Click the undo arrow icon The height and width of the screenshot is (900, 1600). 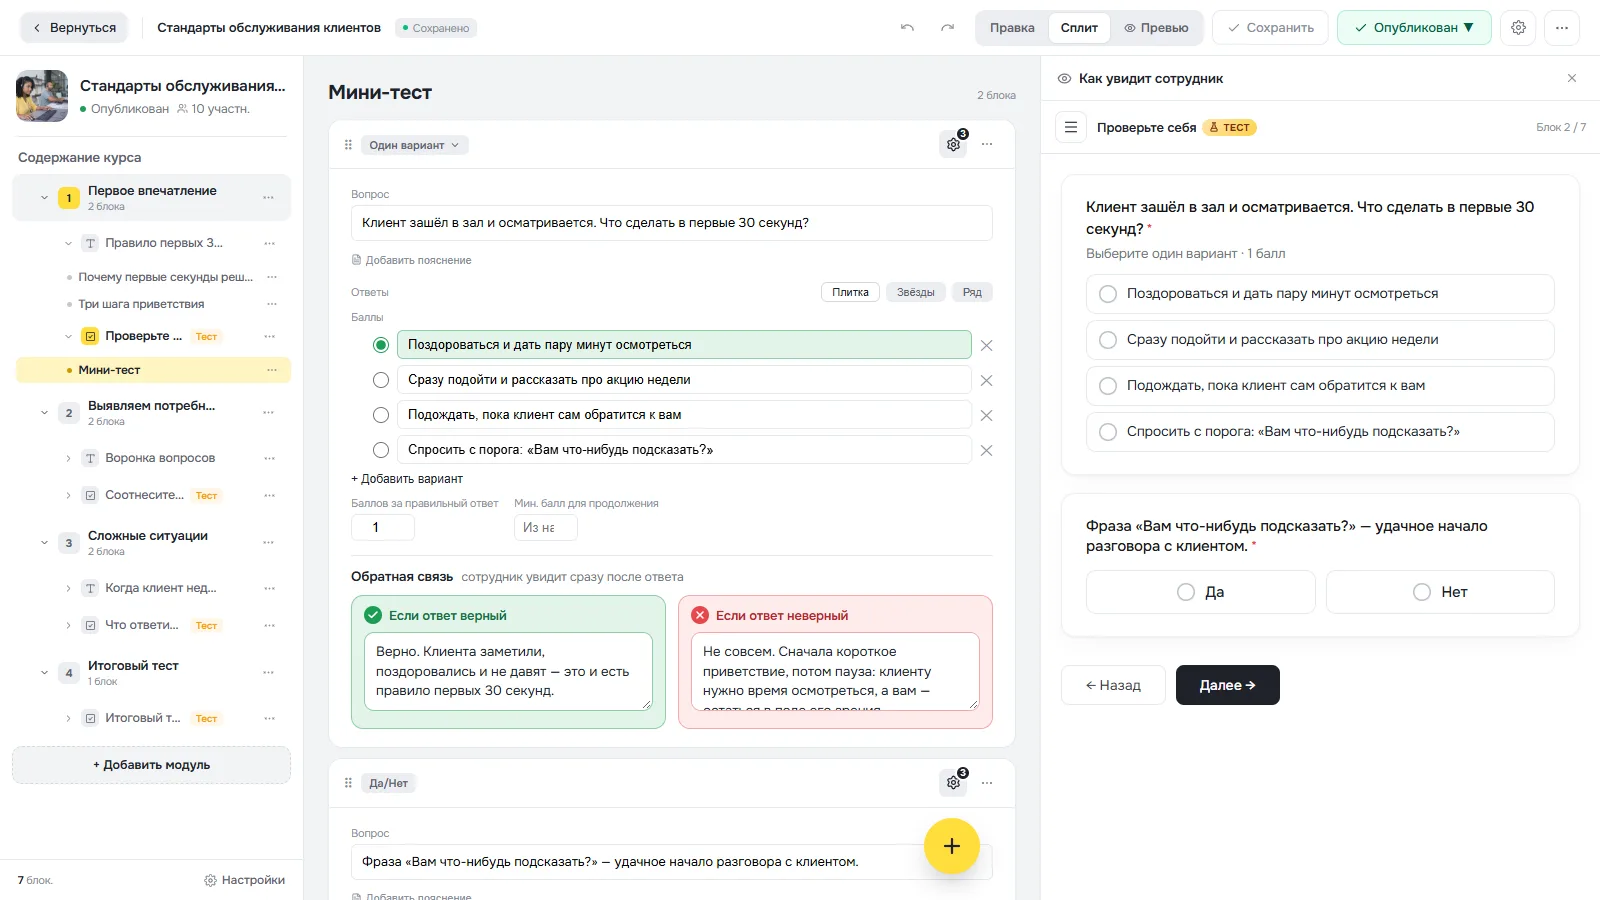coord(907,28)
